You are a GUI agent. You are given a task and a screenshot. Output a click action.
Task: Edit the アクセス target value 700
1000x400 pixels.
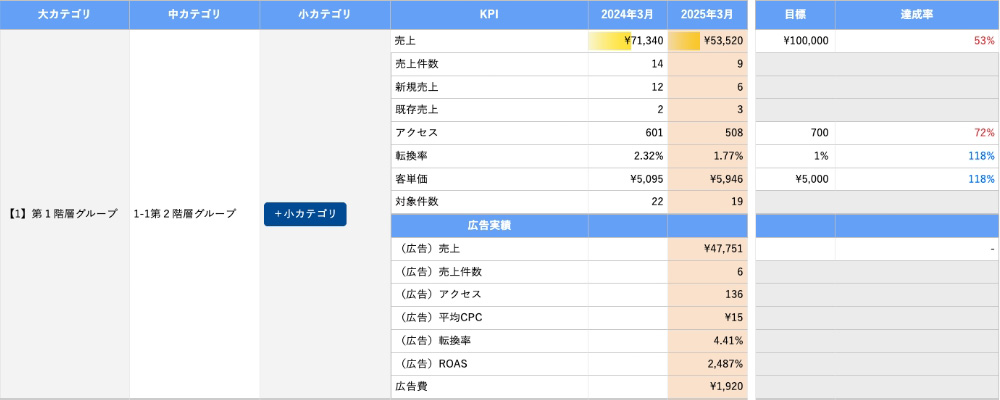point(795,133)
